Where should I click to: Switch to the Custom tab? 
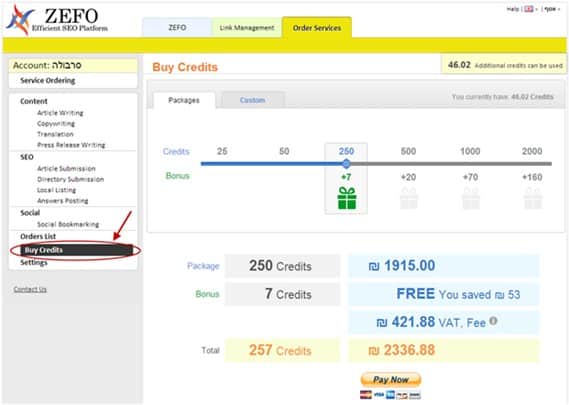tap(253, 100)
